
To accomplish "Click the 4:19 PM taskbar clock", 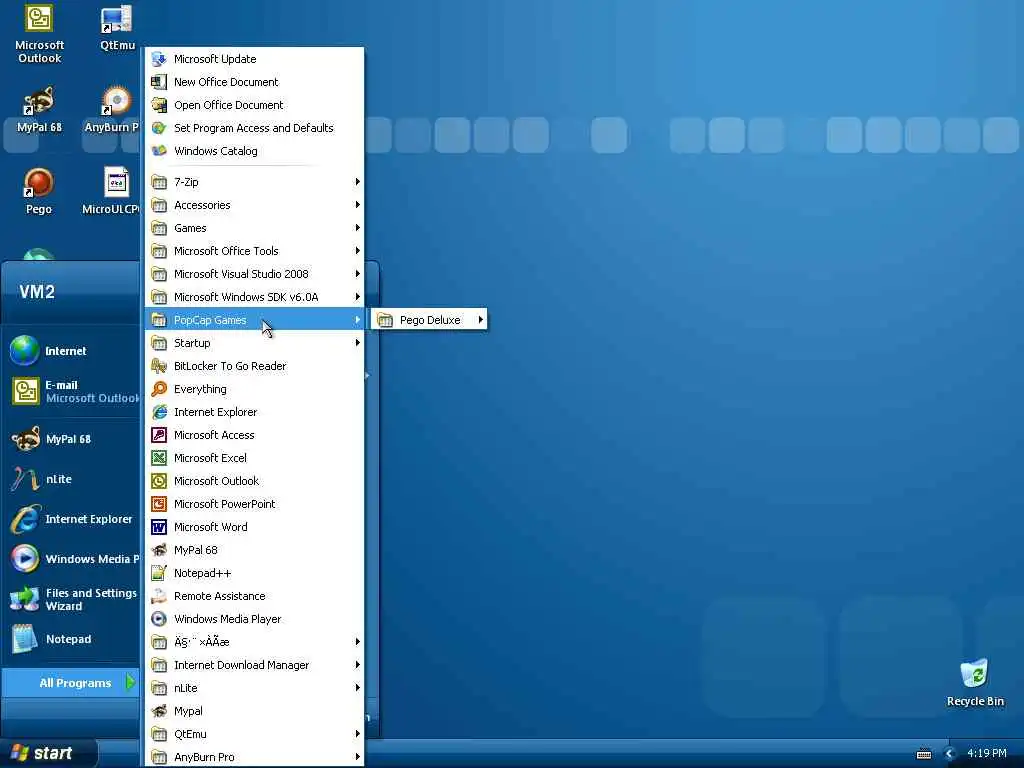I will click(986, 753).
